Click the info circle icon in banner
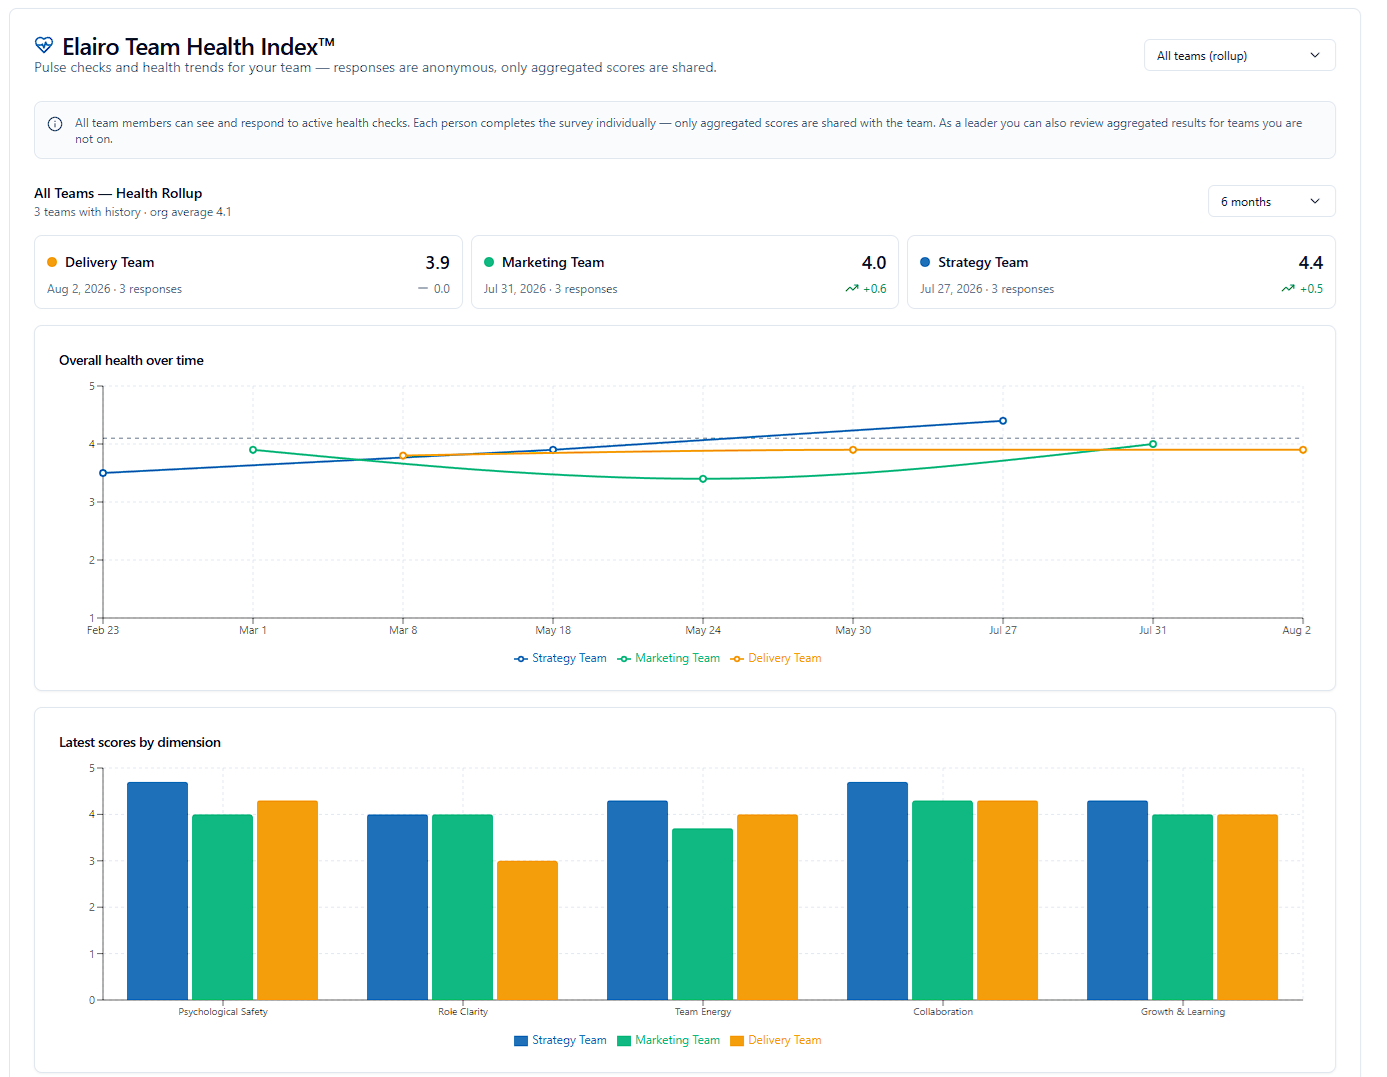1387x1077 pixels. (x=55, y=124)
